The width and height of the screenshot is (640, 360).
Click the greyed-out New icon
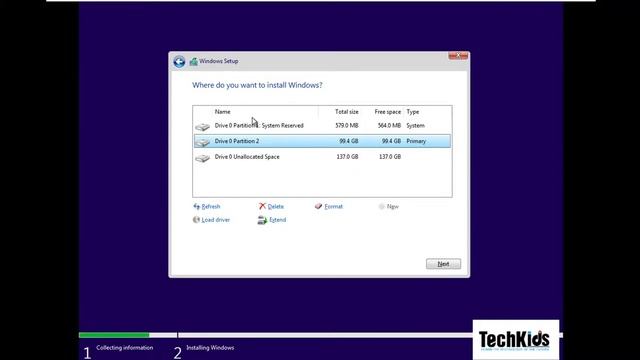382,207
